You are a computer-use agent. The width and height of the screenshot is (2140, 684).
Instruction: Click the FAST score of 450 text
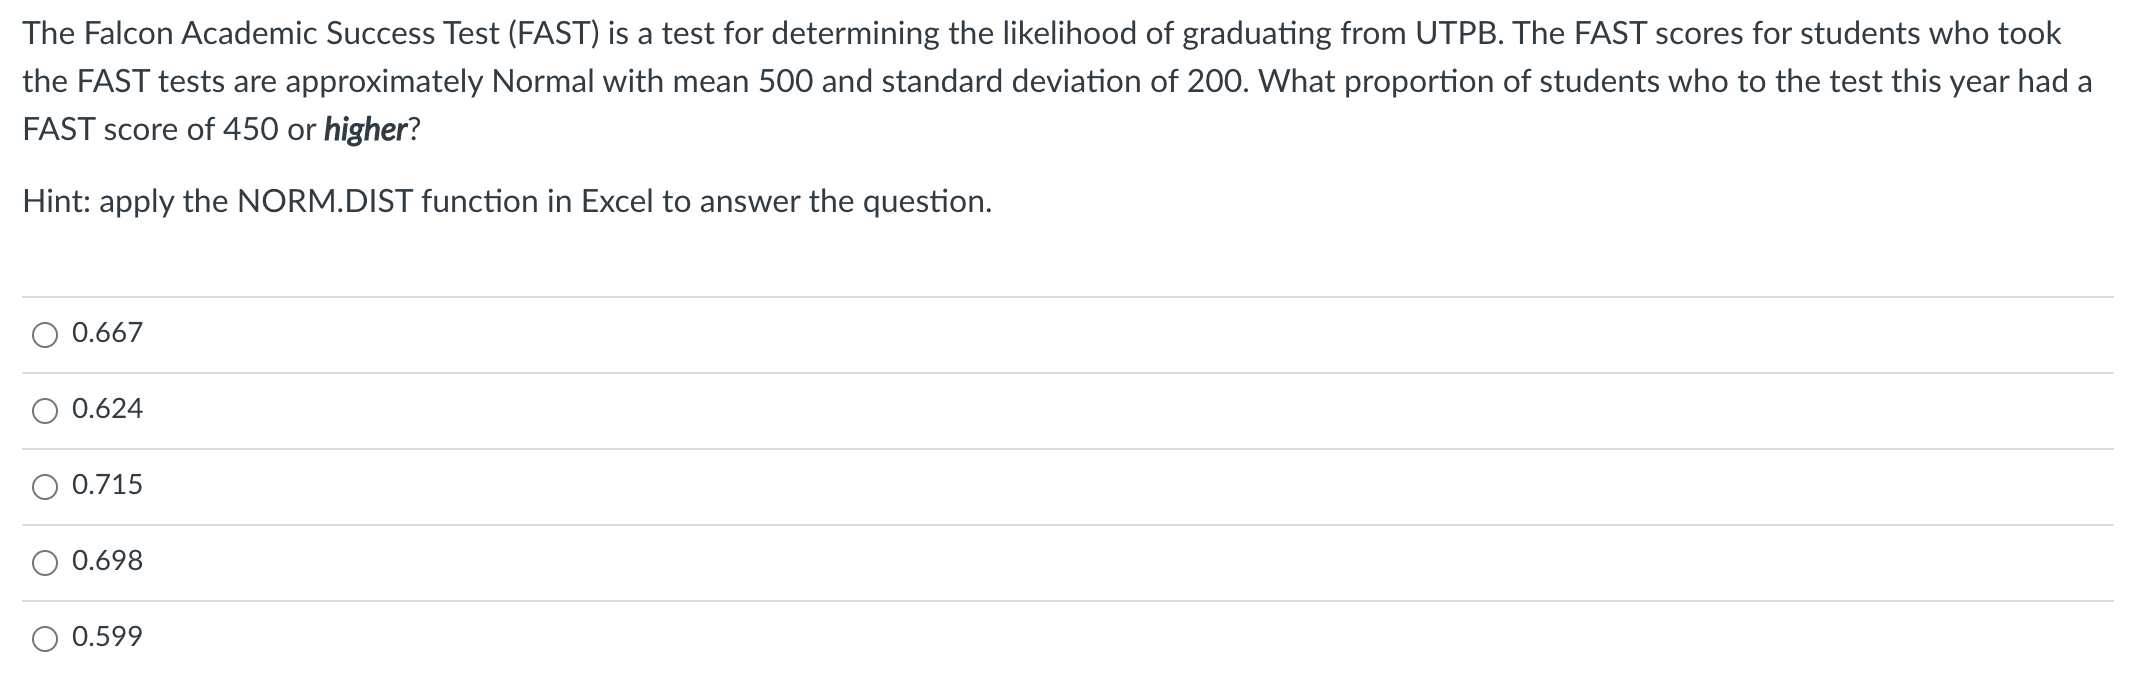point(150,131)
